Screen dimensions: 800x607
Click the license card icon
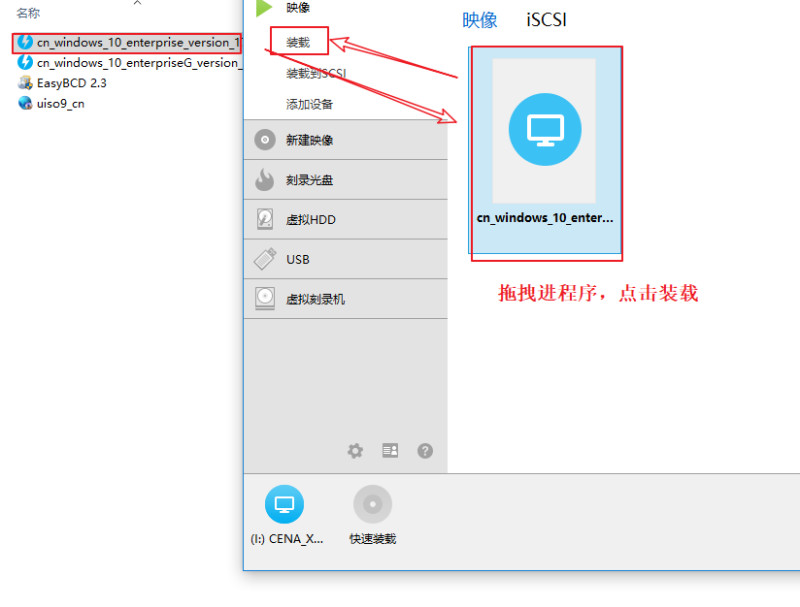(x=390, y=450)
